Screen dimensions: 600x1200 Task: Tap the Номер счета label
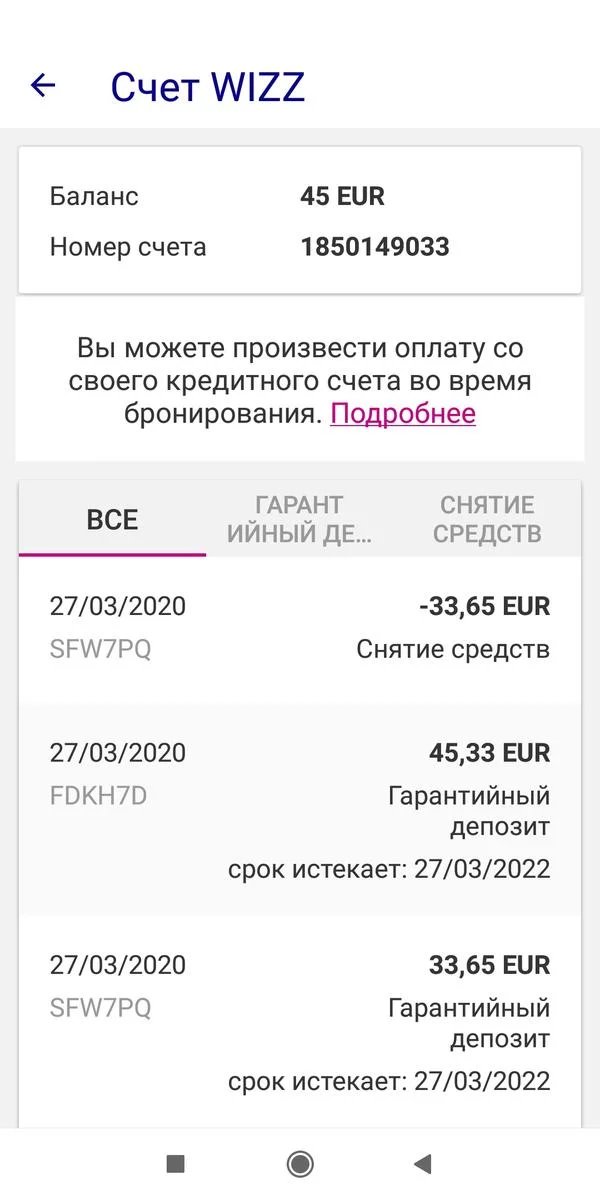[x=128, y=247]
